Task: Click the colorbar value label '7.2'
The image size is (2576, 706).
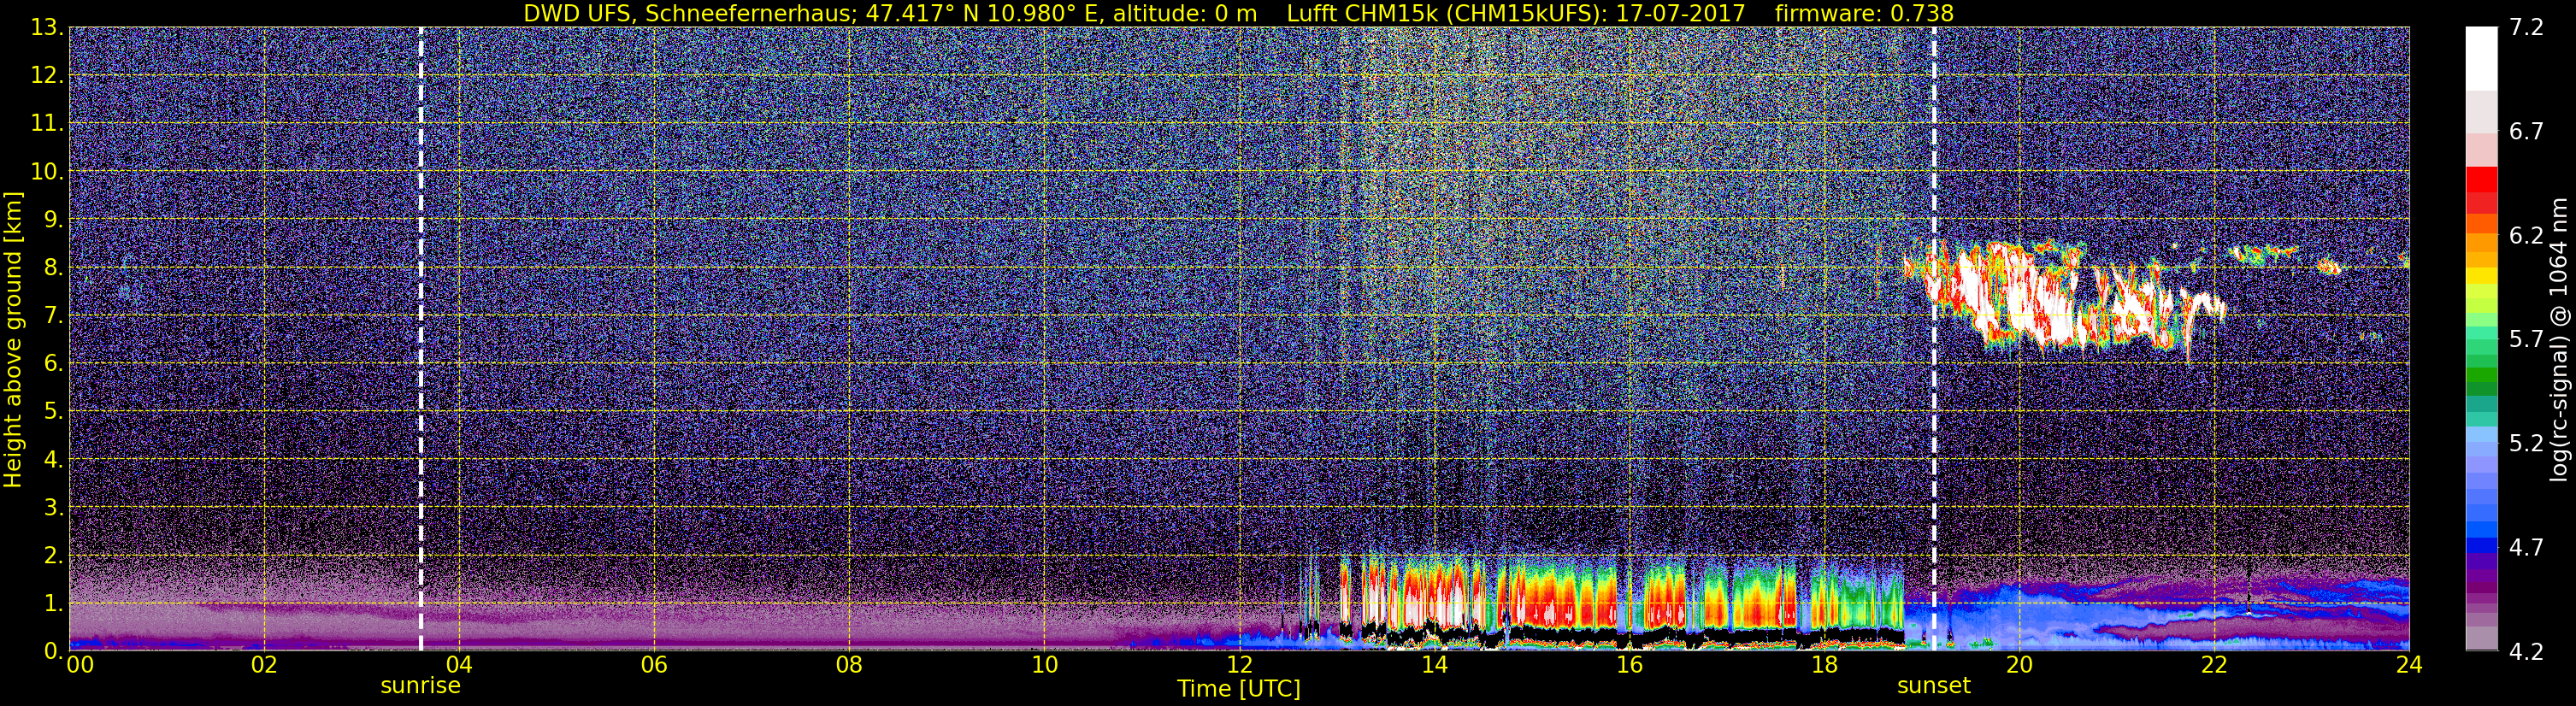Action: pyautogui.click(x=2526, y=28)
